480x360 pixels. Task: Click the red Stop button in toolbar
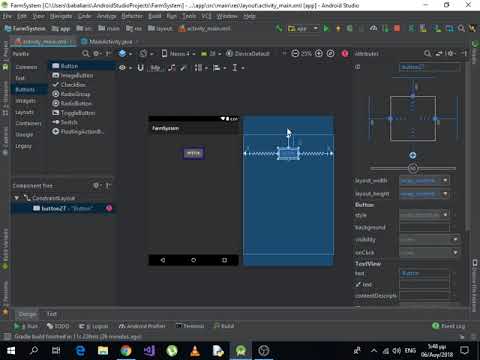coord(397,28)
